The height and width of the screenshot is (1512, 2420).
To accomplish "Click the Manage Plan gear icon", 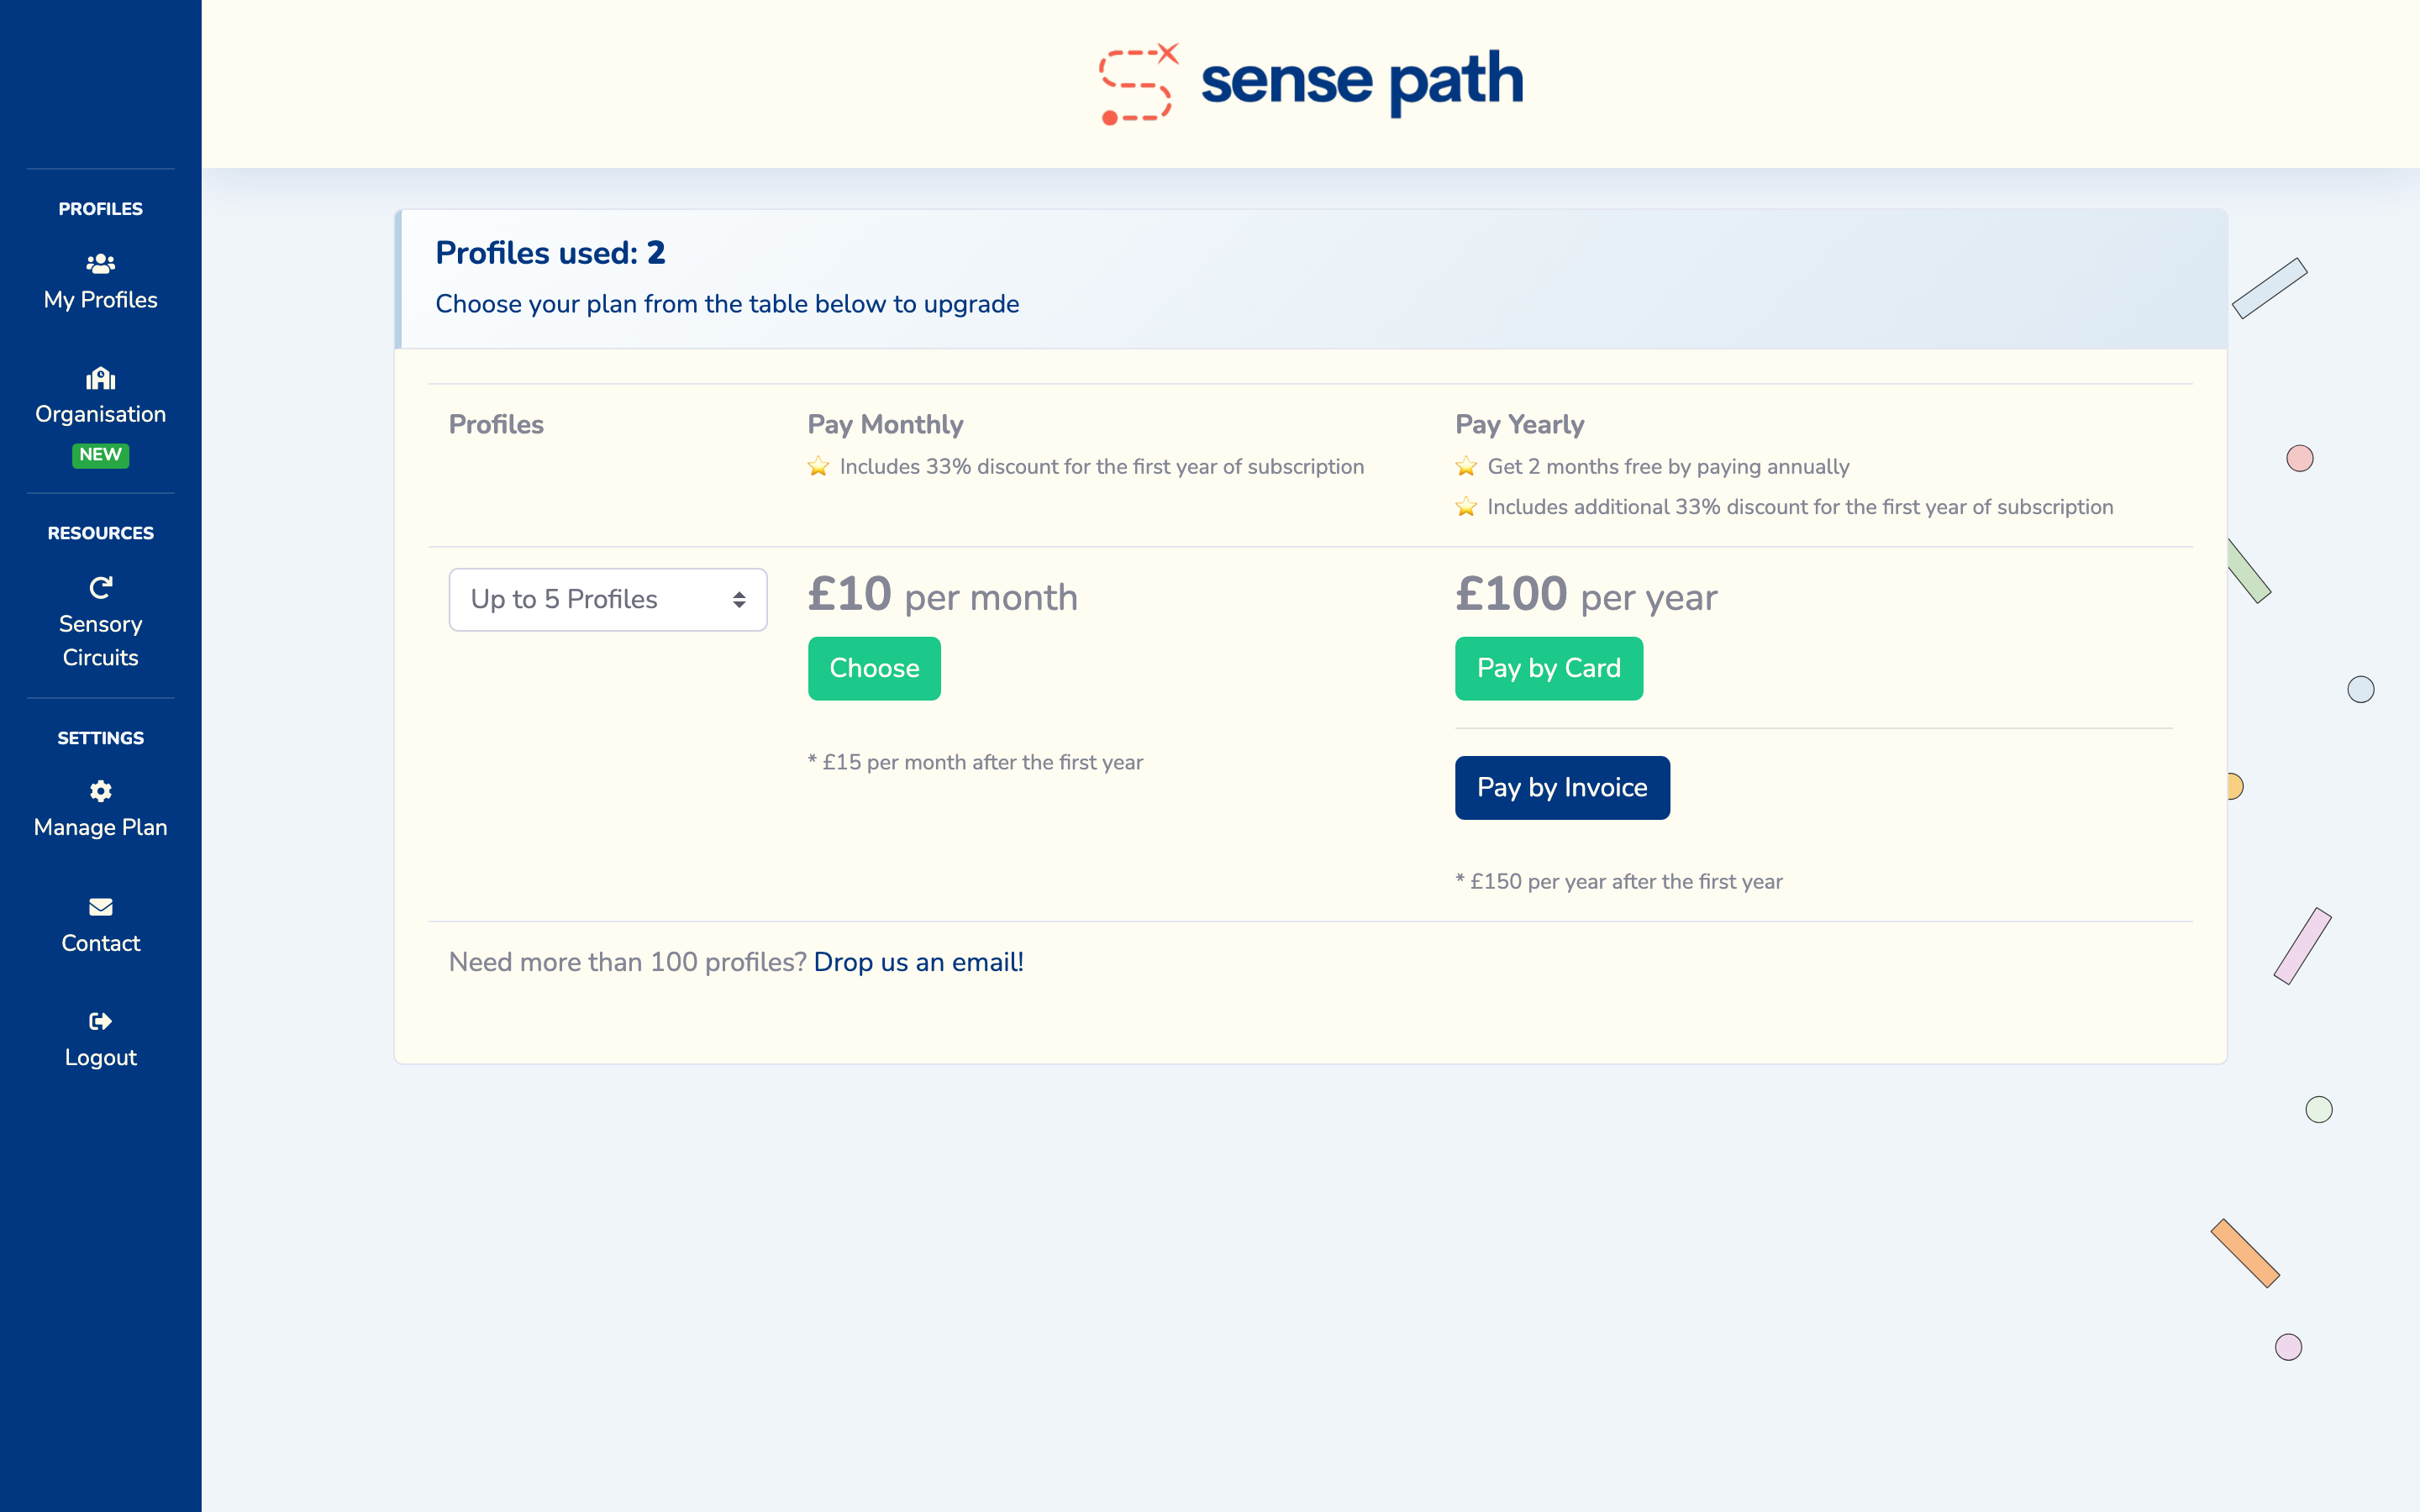I will (x=100, y=790).
